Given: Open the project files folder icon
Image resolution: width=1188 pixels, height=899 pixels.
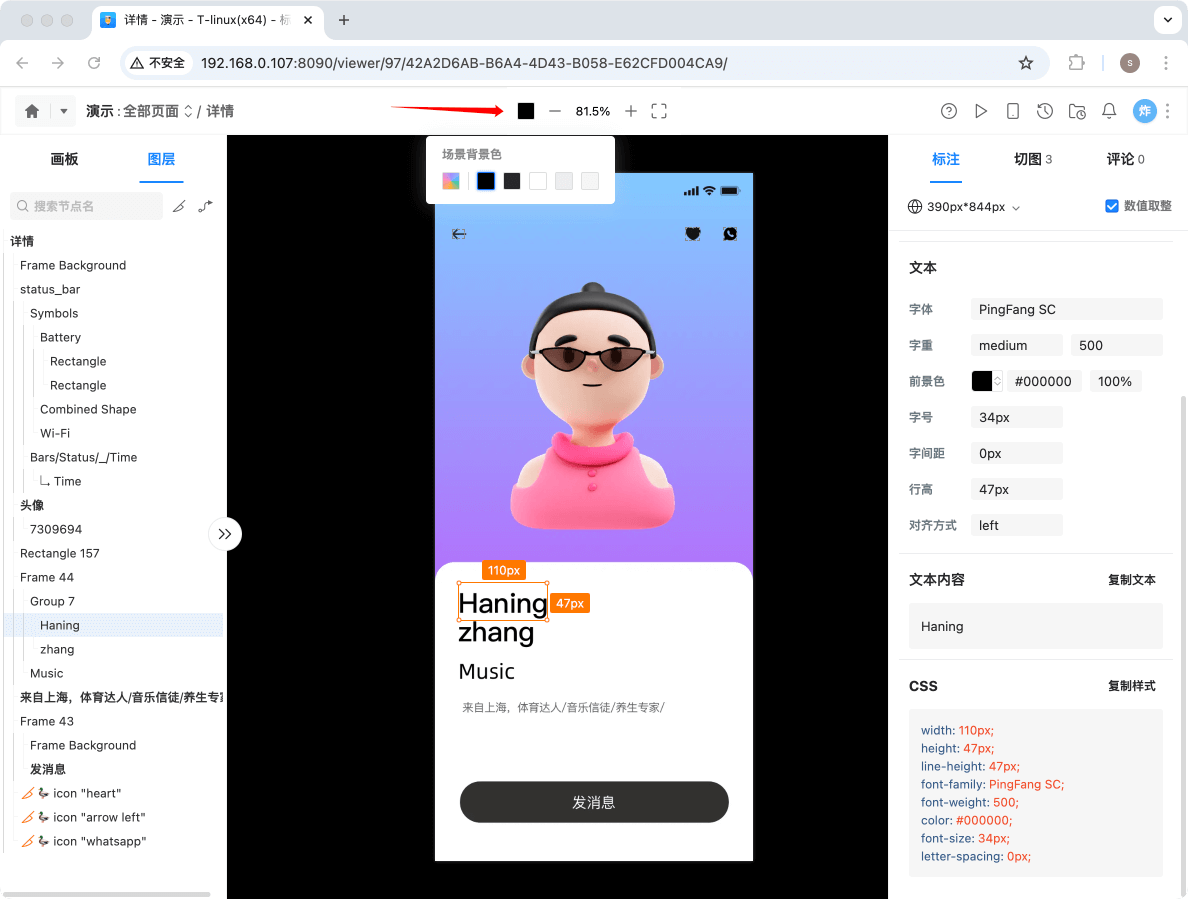Looking at the screenshot, I should (1077, 111).
